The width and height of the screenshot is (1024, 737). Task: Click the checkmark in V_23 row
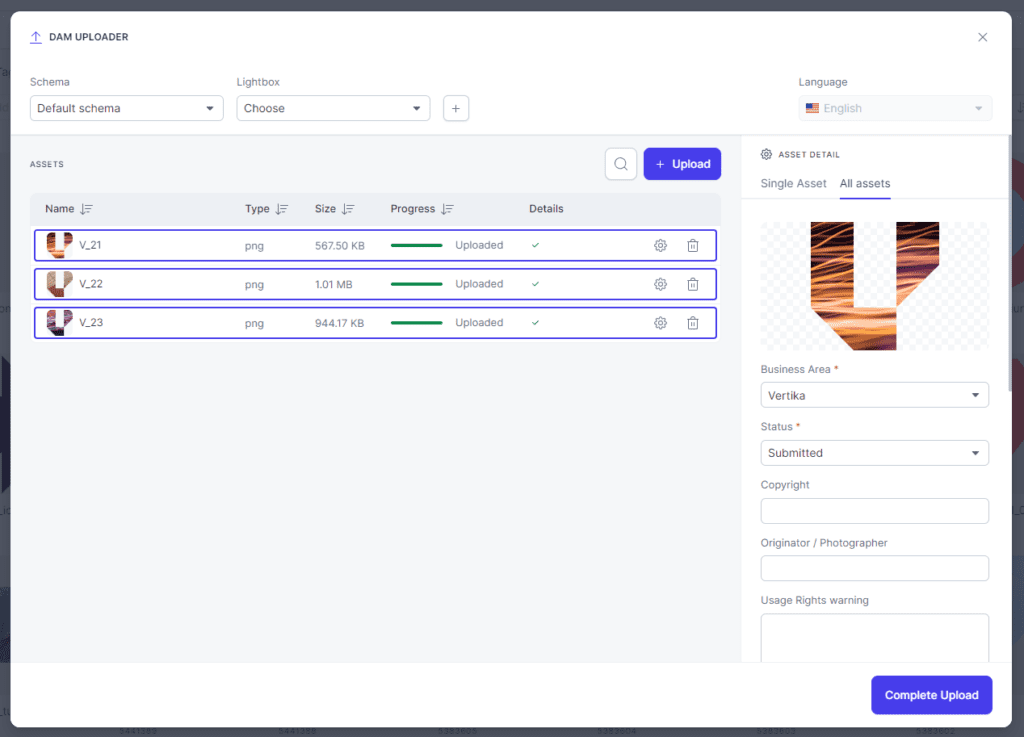coord(536,322)
